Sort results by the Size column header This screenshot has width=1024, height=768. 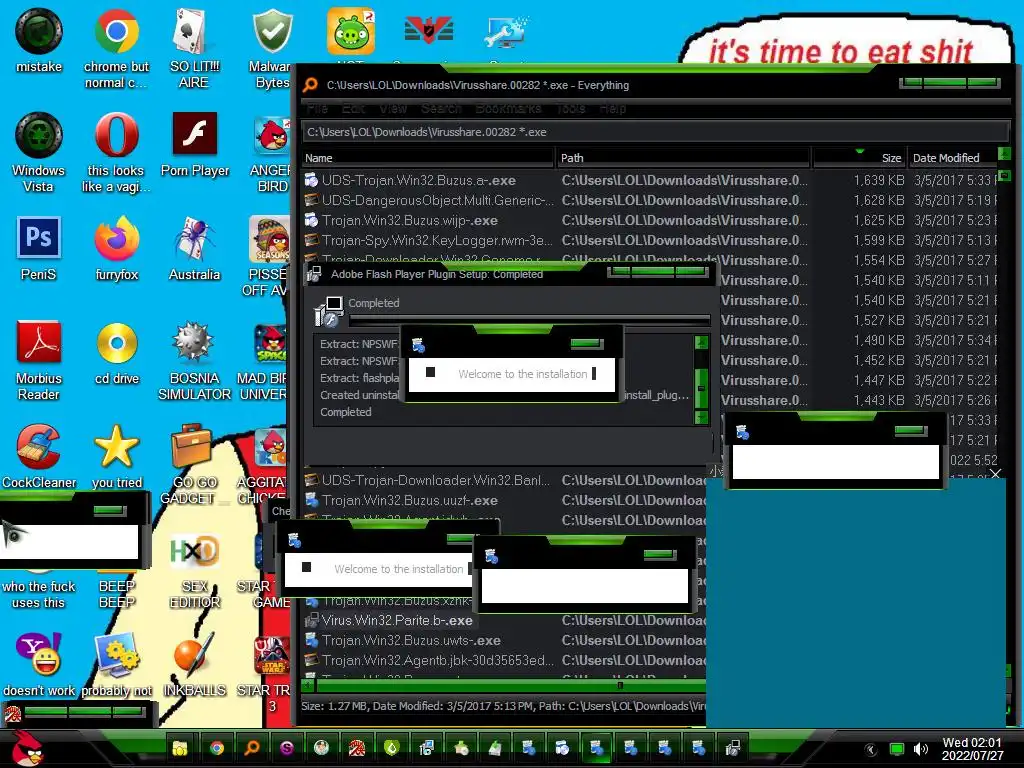[859, 158]
